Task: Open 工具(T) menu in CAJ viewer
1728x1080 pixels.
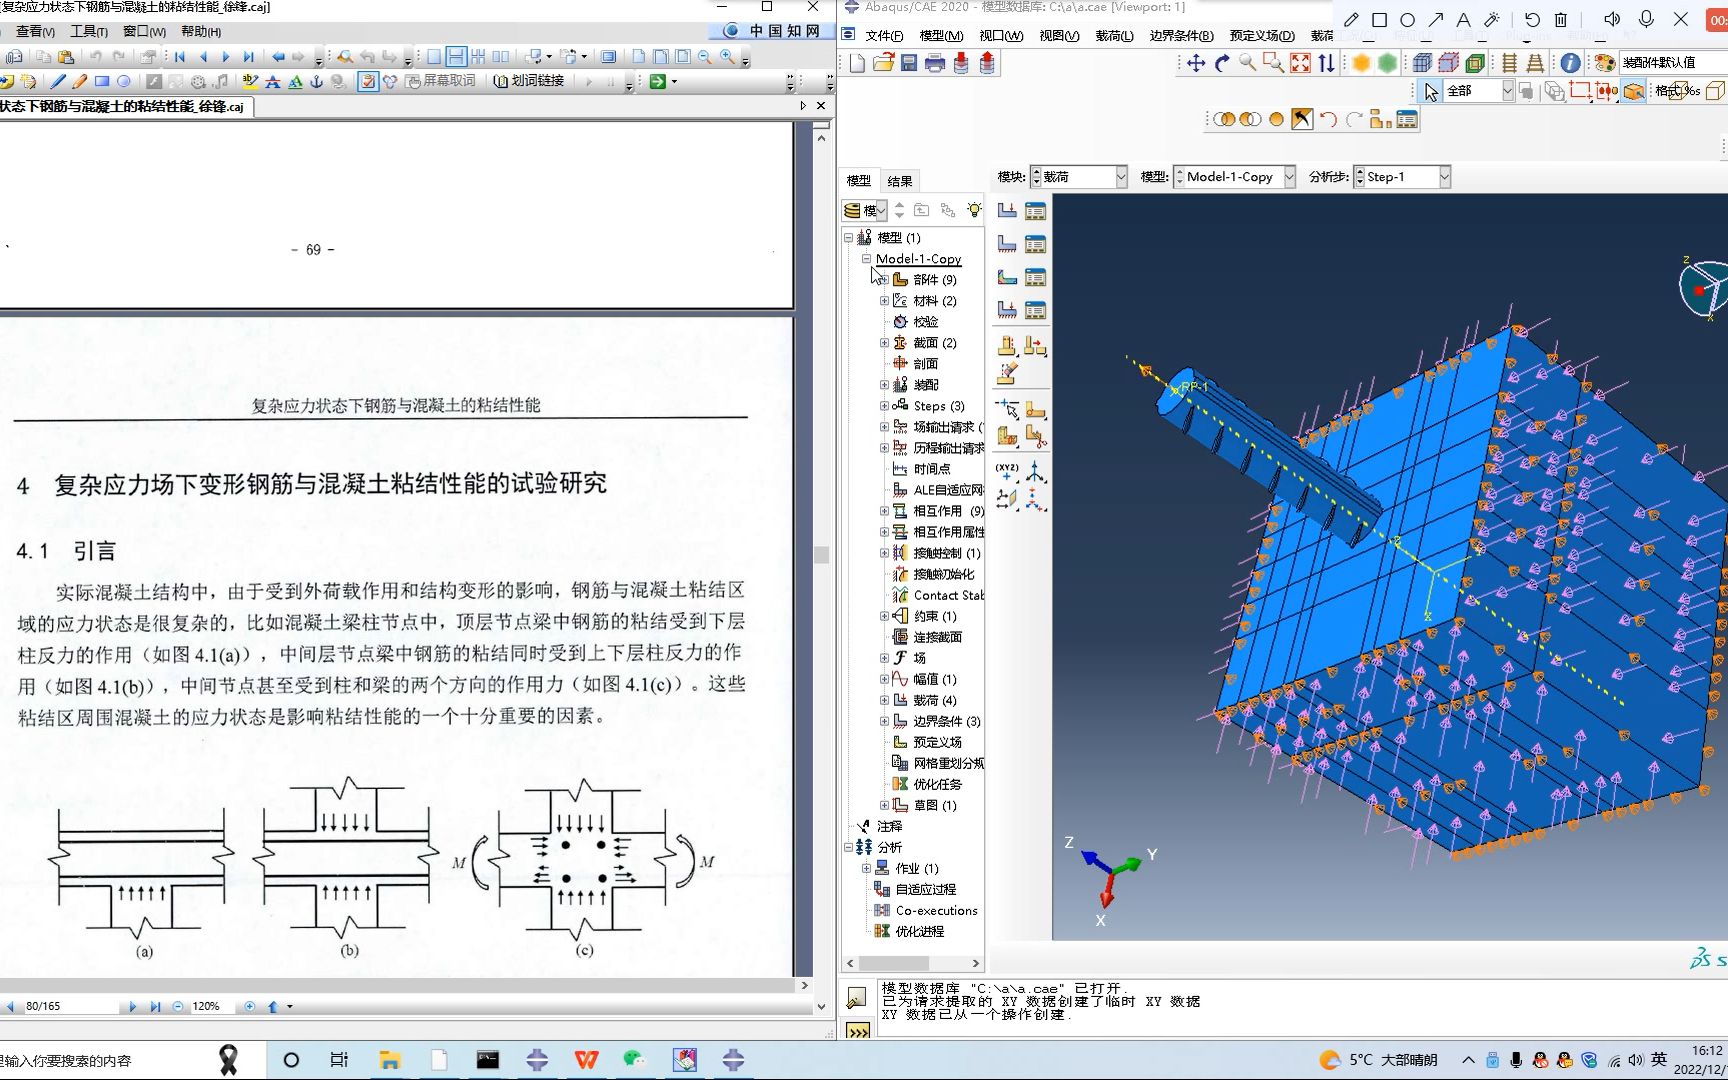Action: click(89, 32)
